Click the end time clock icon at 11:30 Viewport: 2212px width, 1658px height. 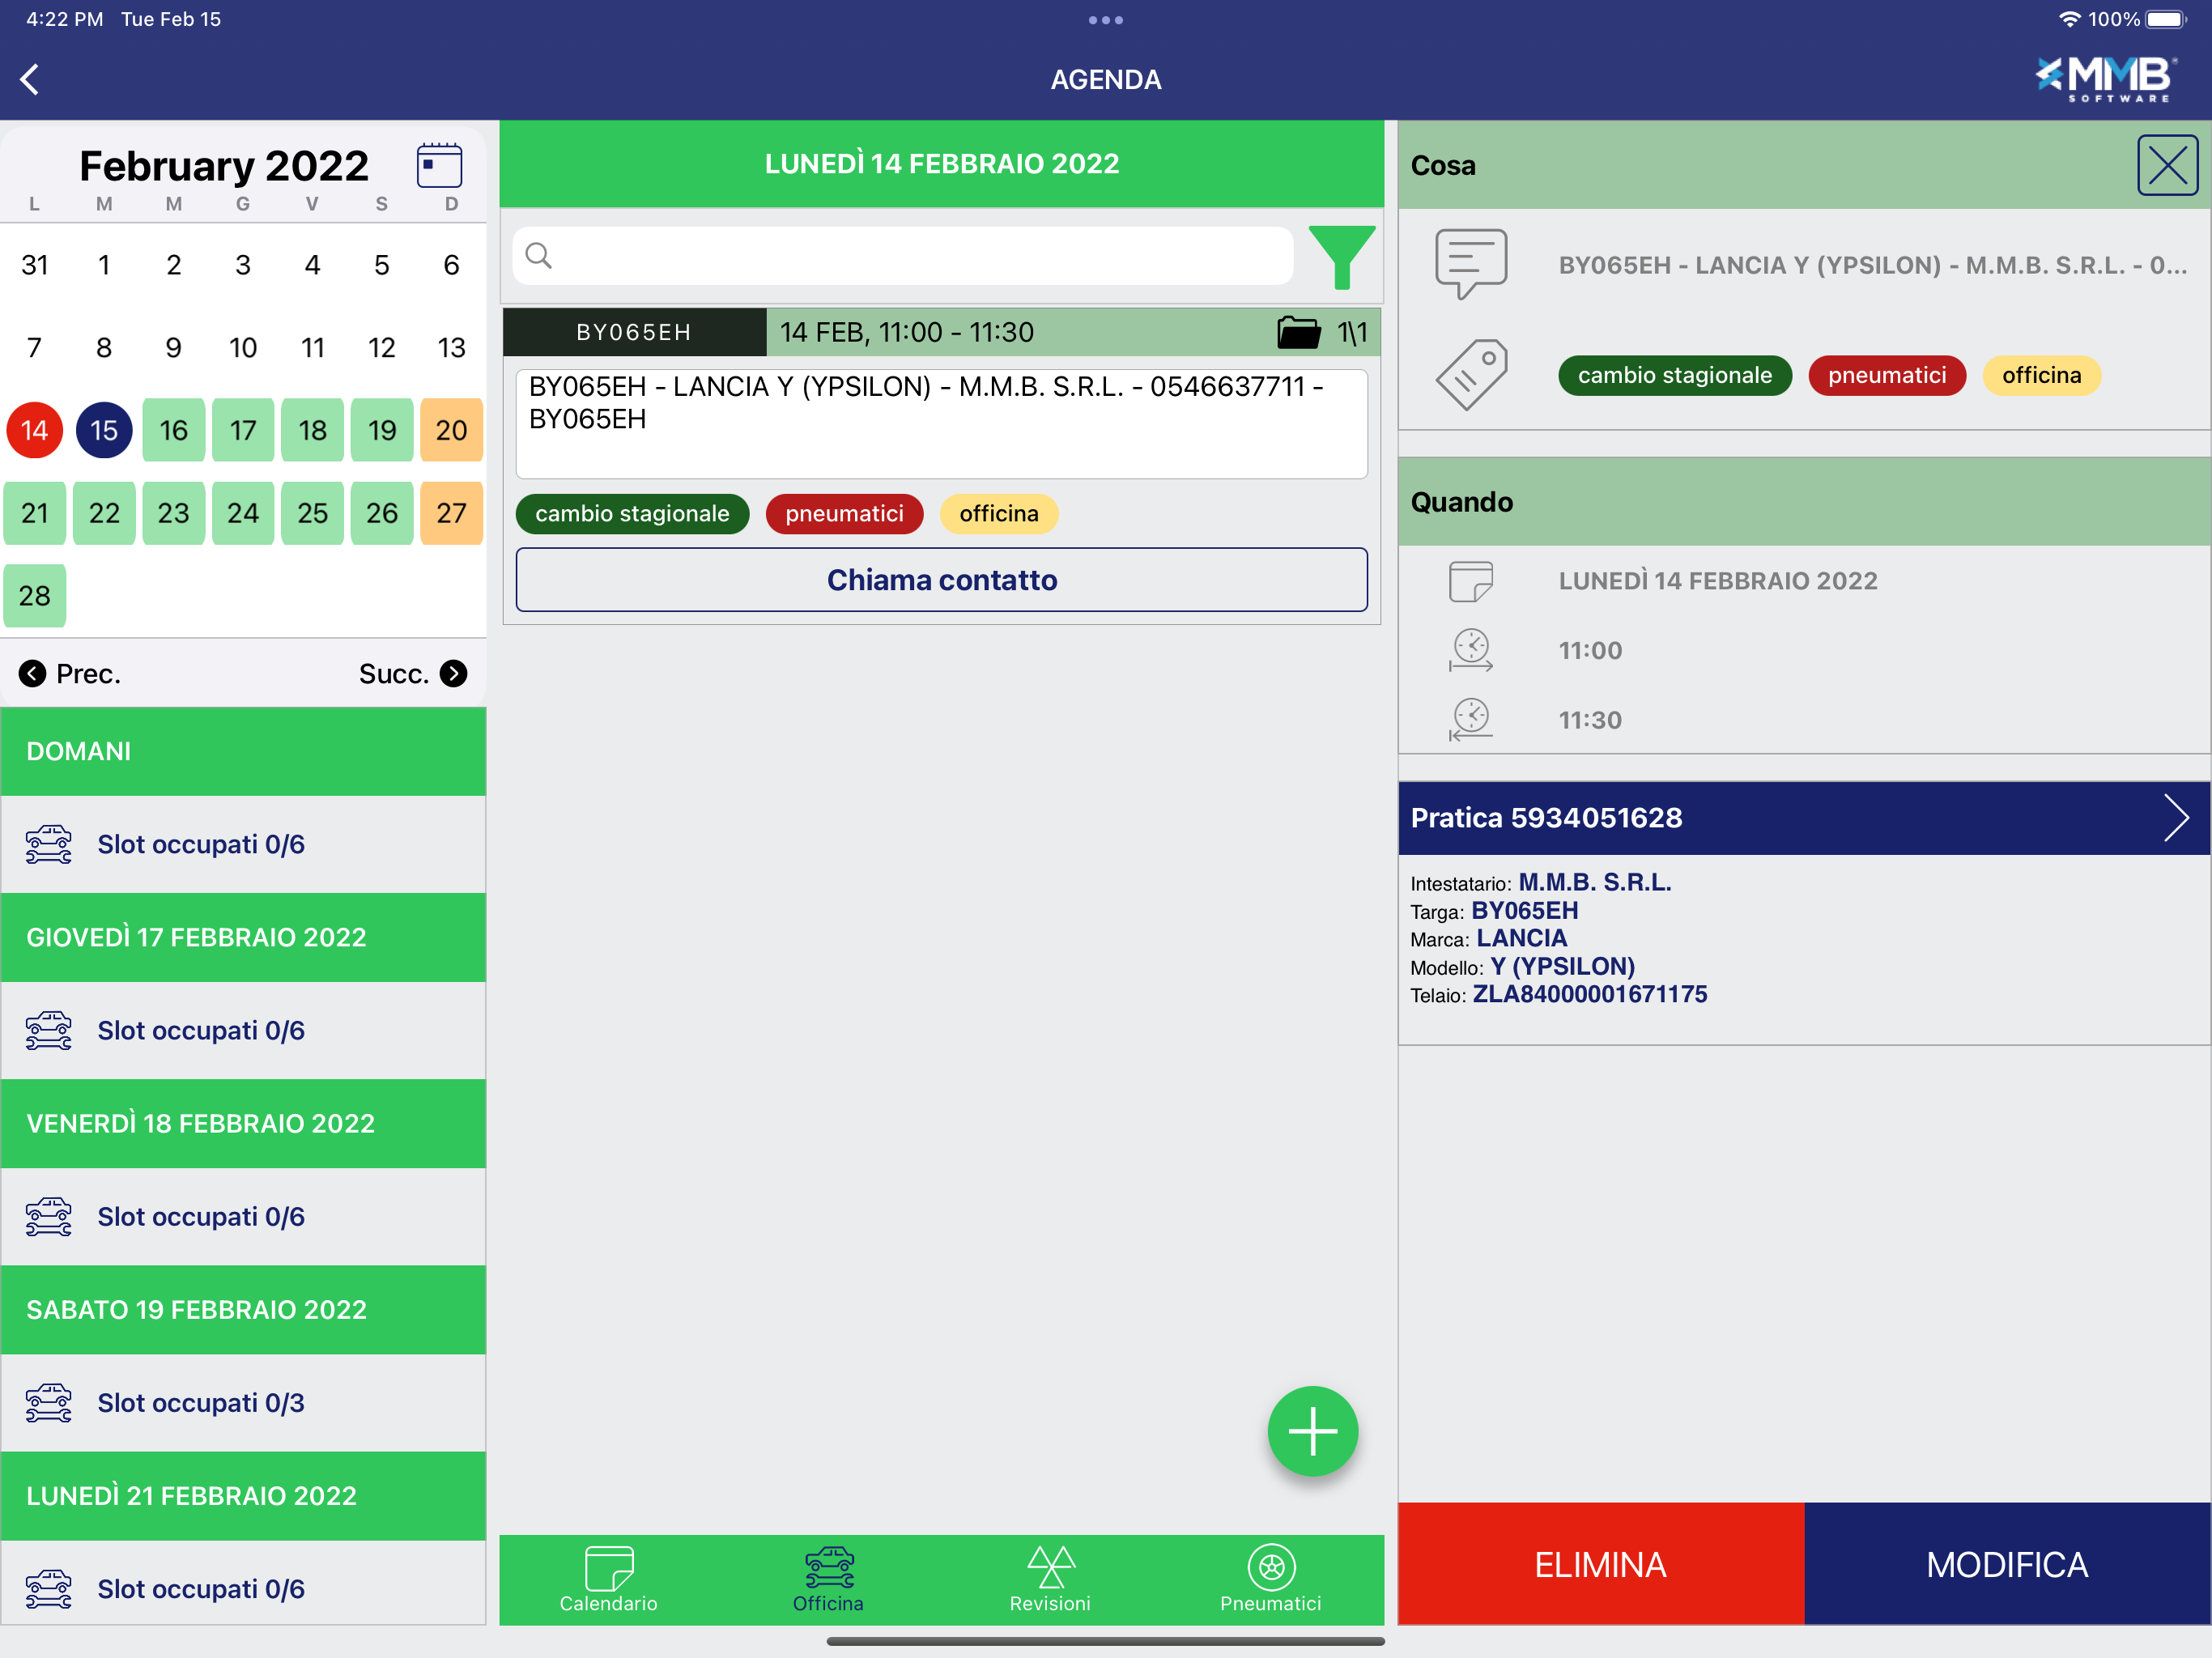1471,720
